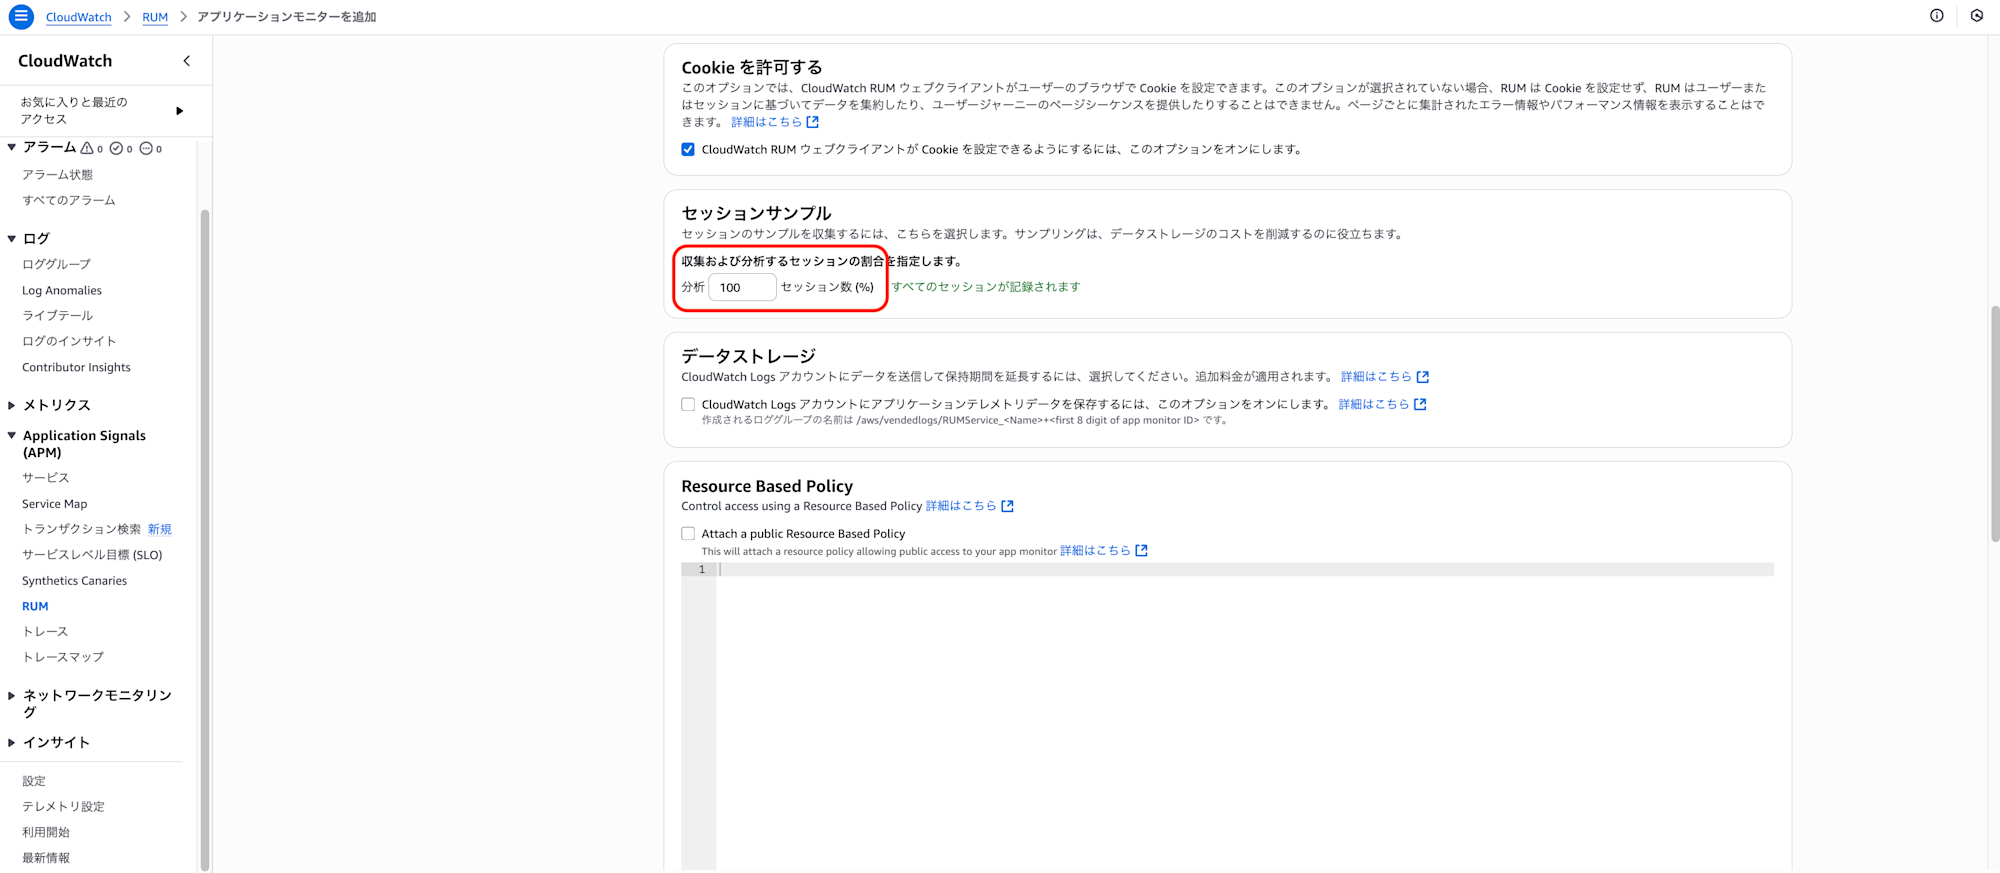This screenshot has height=873, width=2000.
Task: Open トレースマップ in sidebar
Action: [63, 658]
